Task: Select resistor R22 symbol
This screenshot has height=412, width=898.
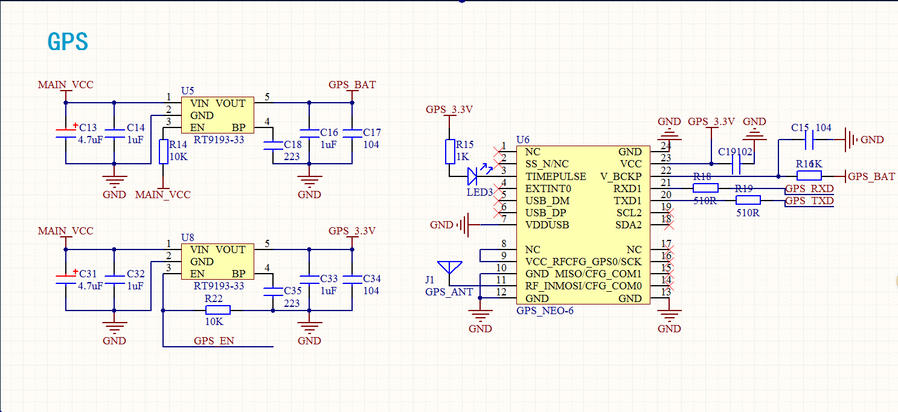Action: 212,309
